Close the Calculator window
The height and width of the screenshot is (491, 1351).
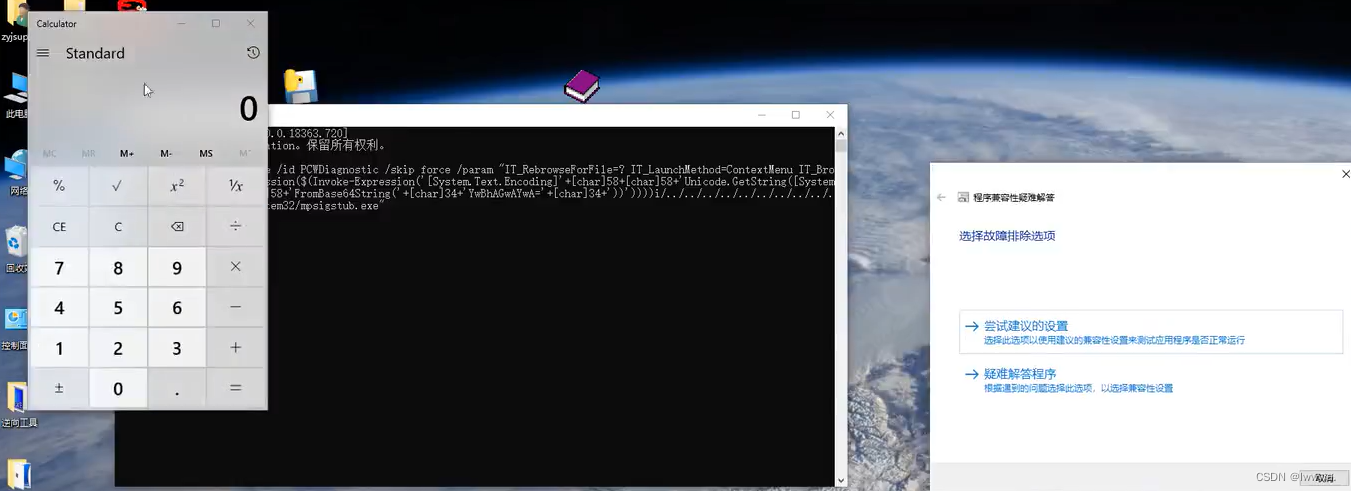(x=250, y=23)
